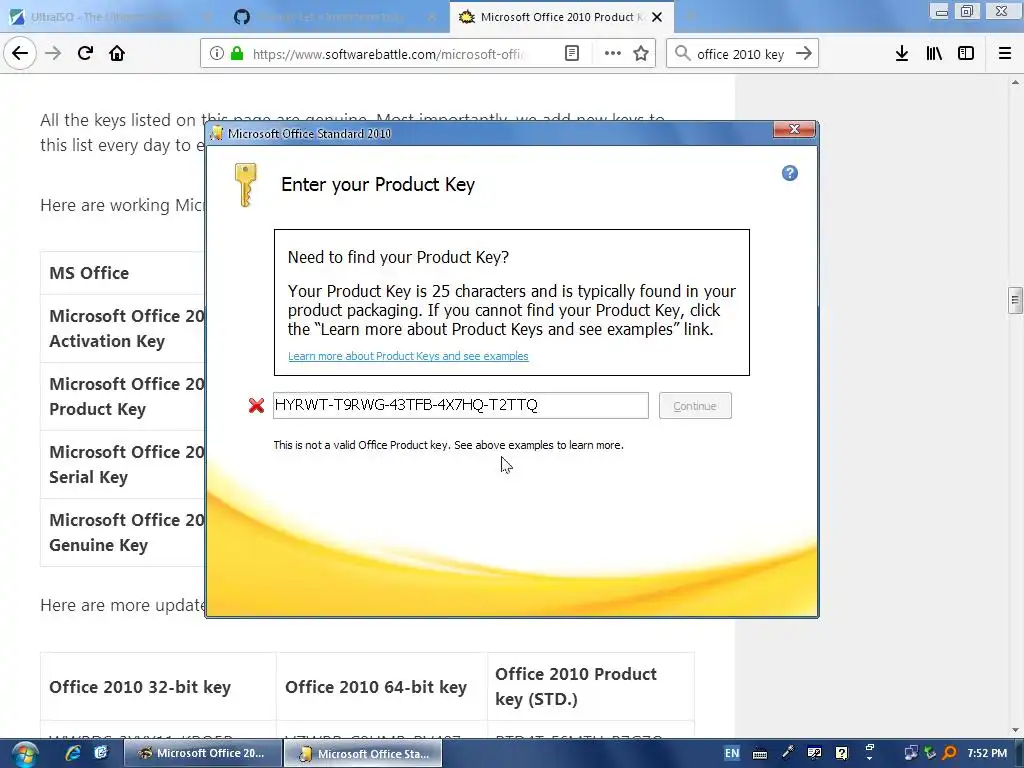1024x768 pixels.
Task: Click scrollbar down arrow
Action: tap(1015, 730)
